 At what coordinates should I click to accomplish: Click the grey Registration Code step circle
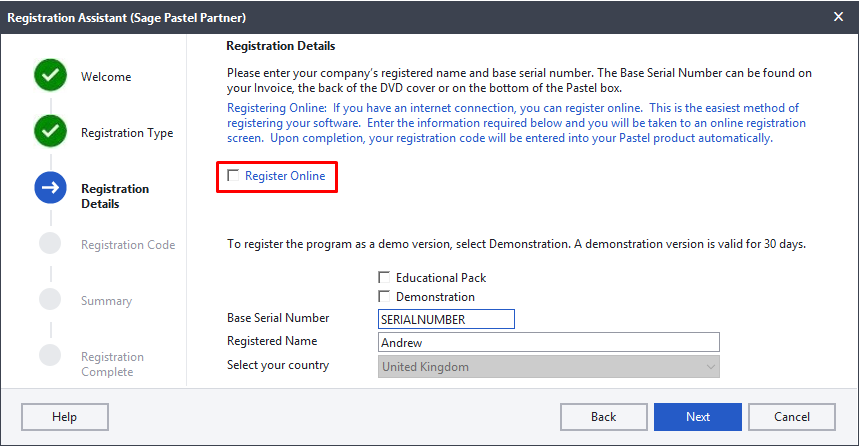pyautogui.click(x=50, y=244)
